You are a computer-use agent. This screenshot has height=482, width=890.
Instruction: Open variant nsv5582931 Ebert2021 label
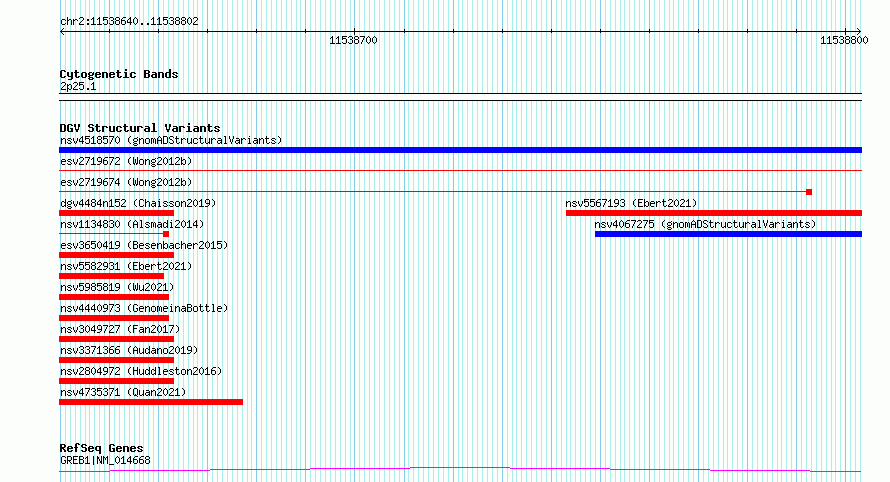pos(126,266)
